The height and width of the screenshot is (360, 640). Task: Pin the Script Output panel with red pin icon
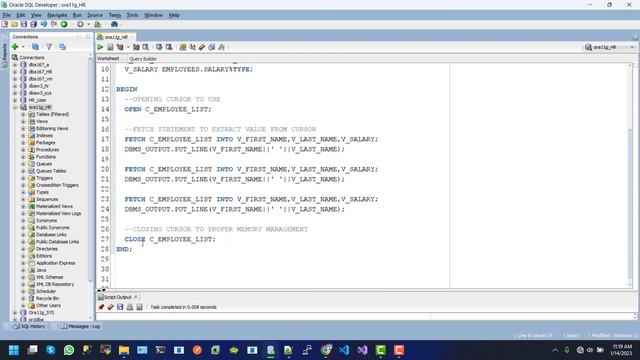point(101,307)
